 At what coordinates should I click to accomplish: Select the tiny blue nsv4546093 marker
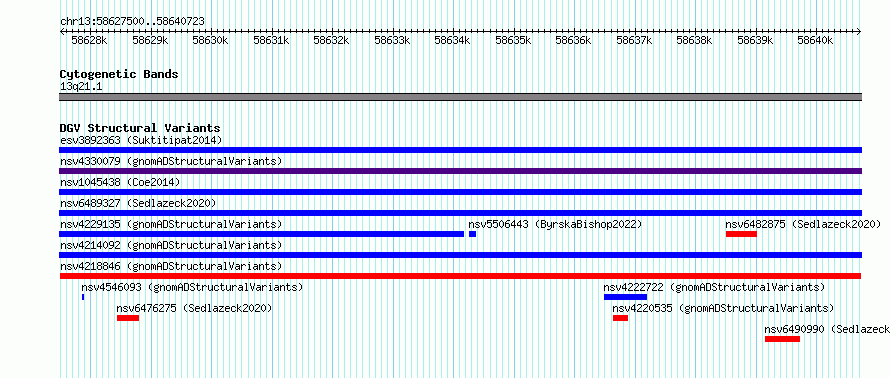[x=83, y=297]
